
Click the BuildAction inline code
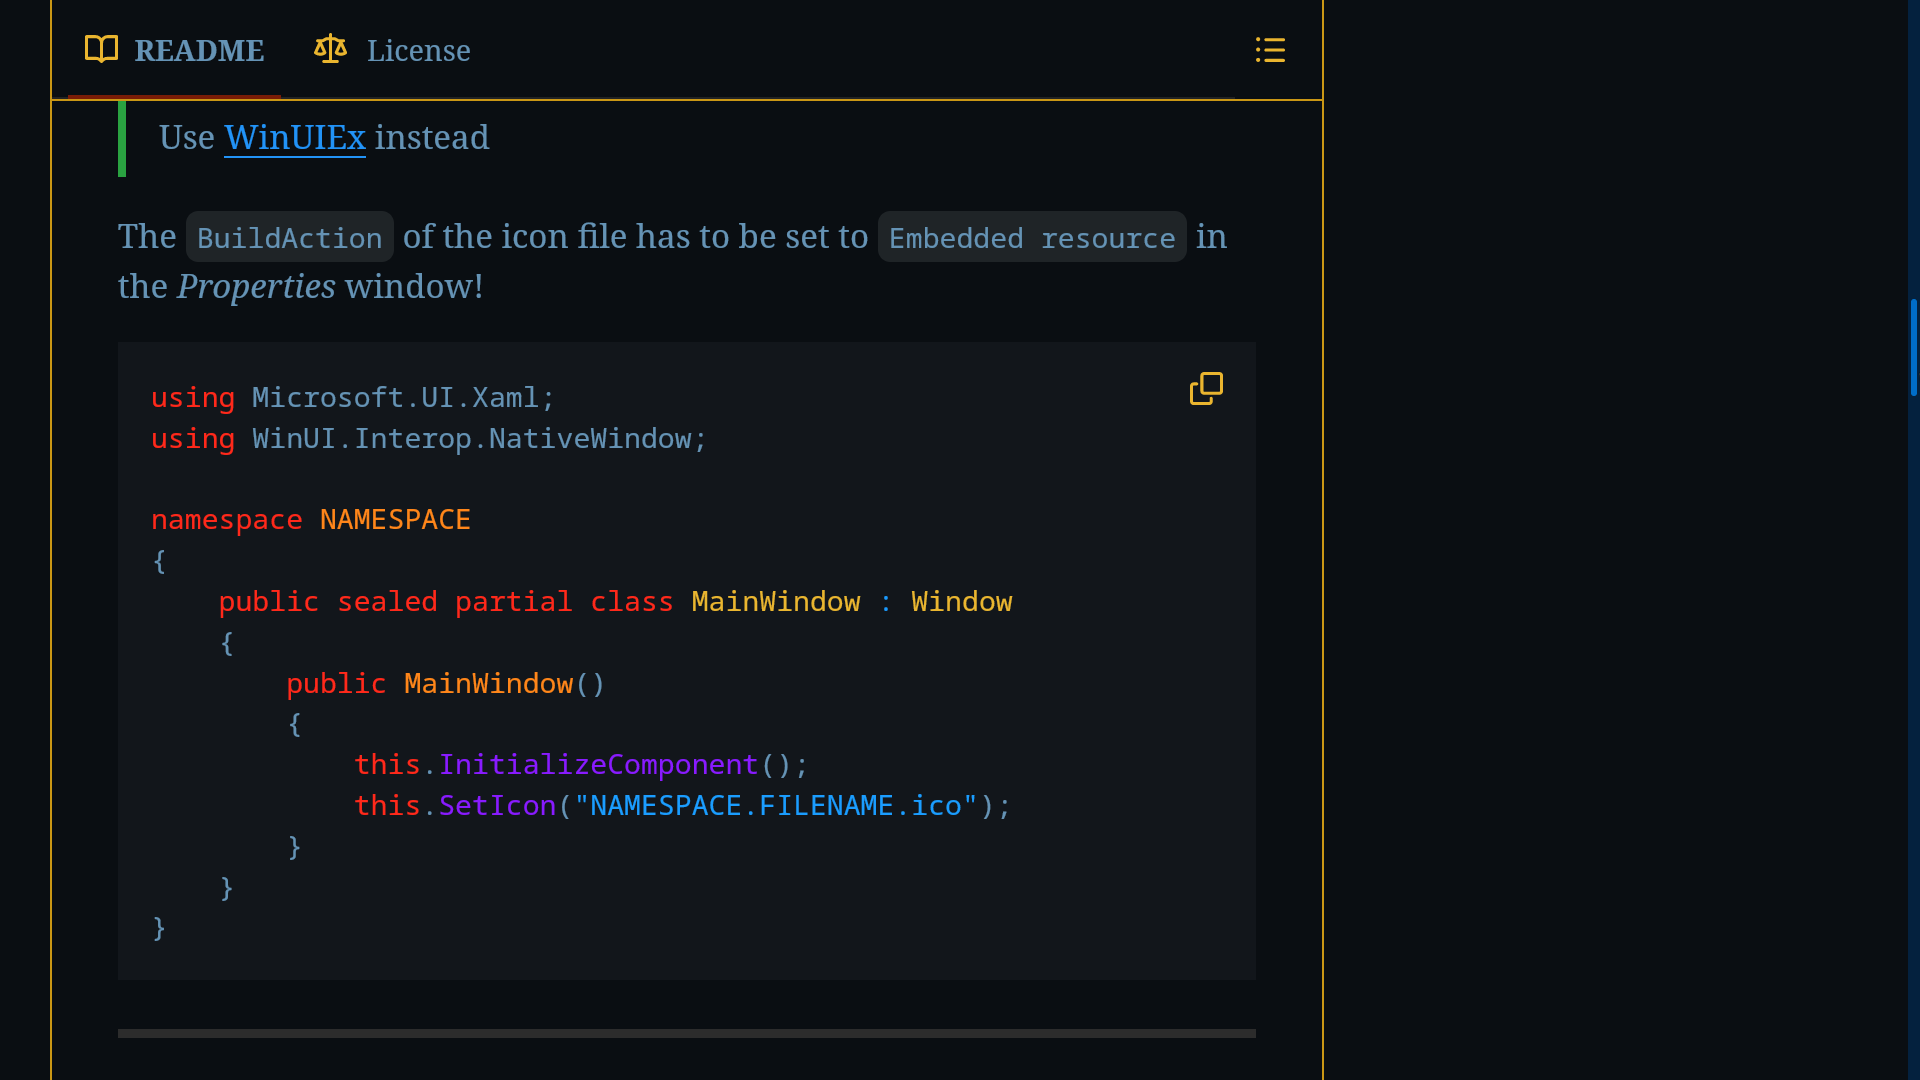(x=290, y=238)
